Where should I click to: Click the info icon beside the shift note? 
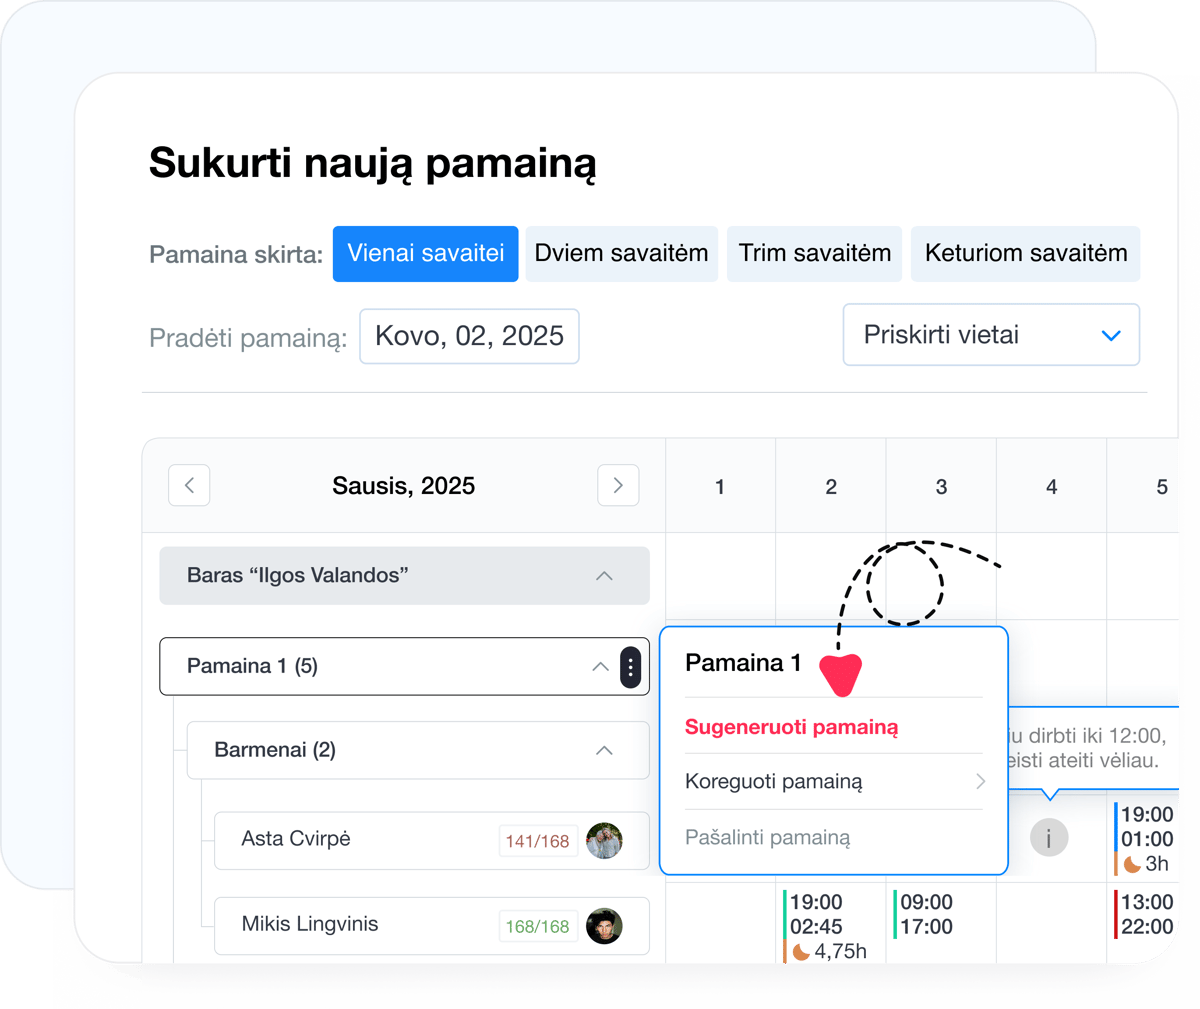pyautogui.click(x=1049, y=838)
